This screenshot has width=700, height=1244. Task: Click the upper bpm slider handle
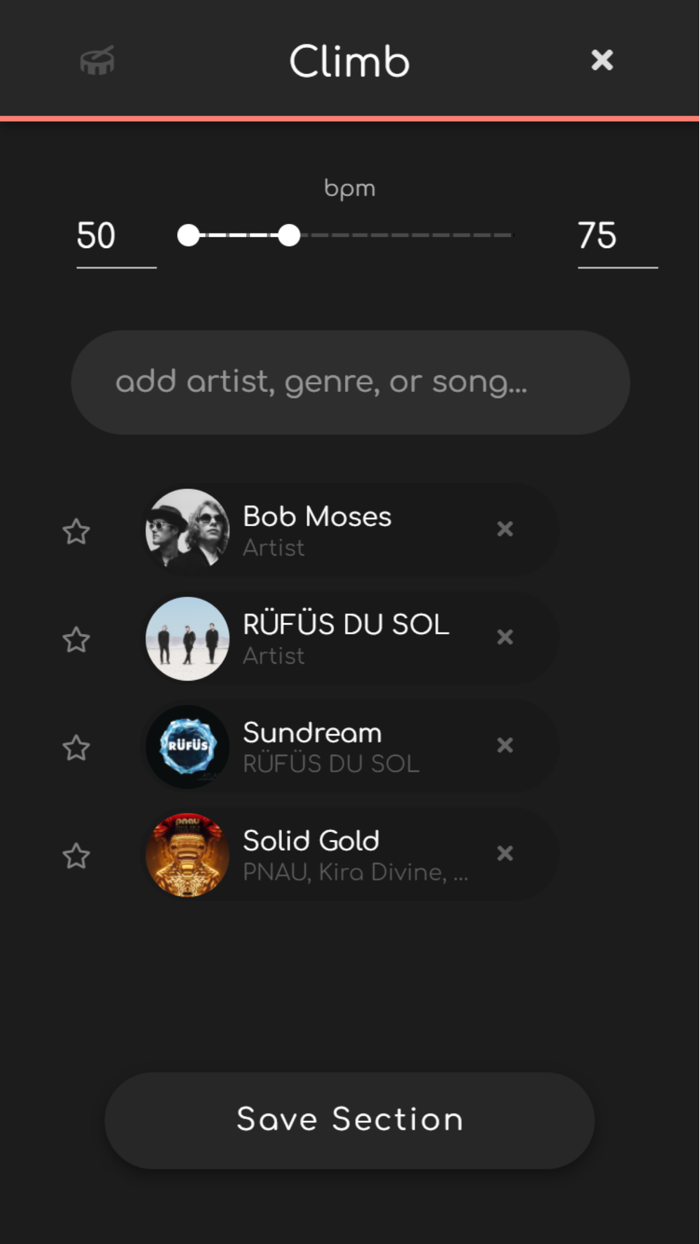point(289,235)
